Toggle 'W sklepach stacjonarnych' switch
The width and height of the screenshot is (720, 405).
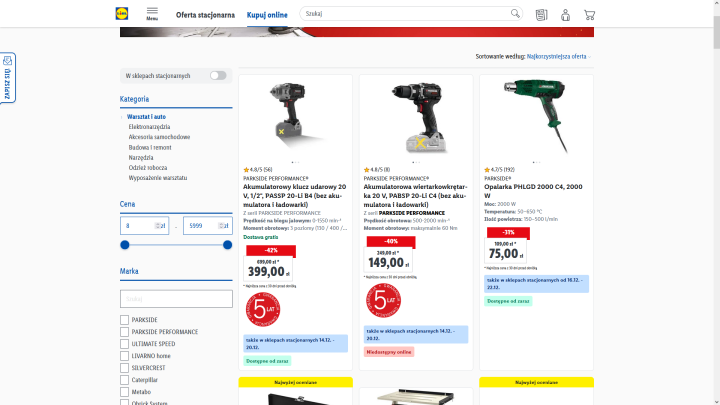click(x=218, y=75)
